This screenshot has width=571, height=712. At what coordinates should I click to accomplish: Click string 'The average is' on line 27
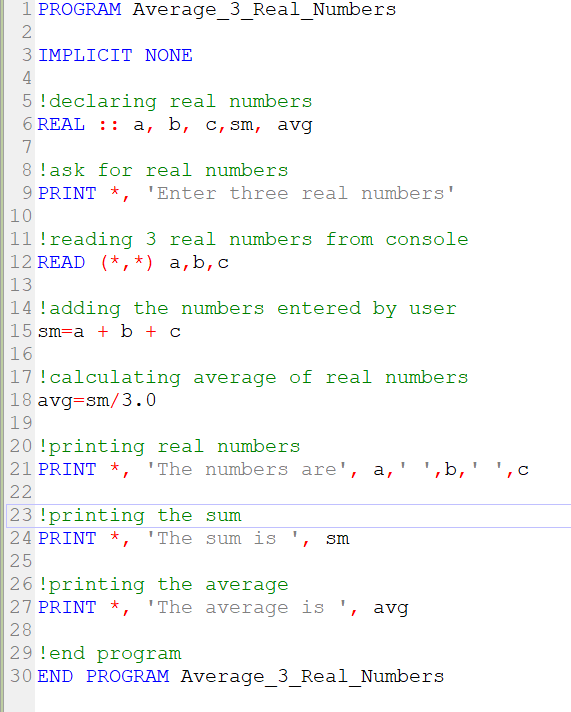pos(246,608)
